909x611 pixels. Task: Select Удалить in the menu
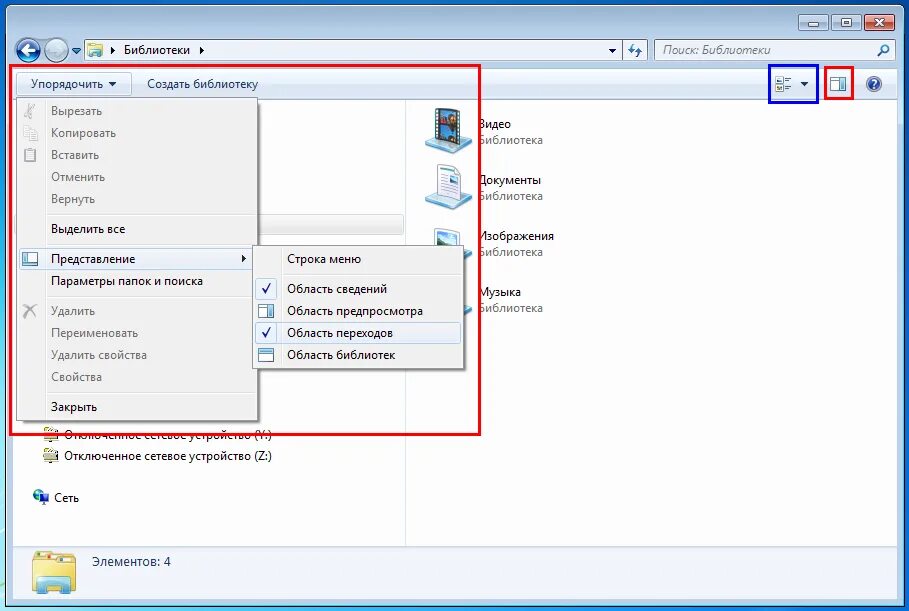point(137,311)
